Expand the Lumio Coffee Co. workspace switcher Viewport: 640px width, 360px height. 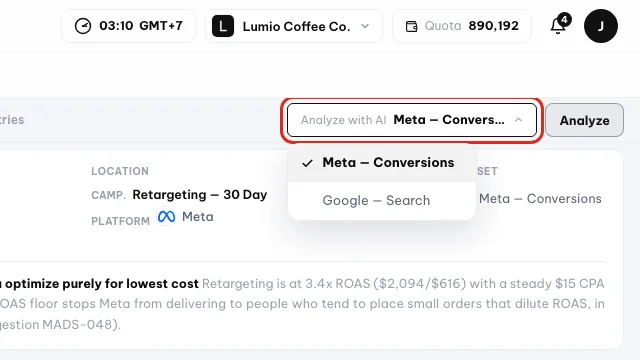(294, 26)
